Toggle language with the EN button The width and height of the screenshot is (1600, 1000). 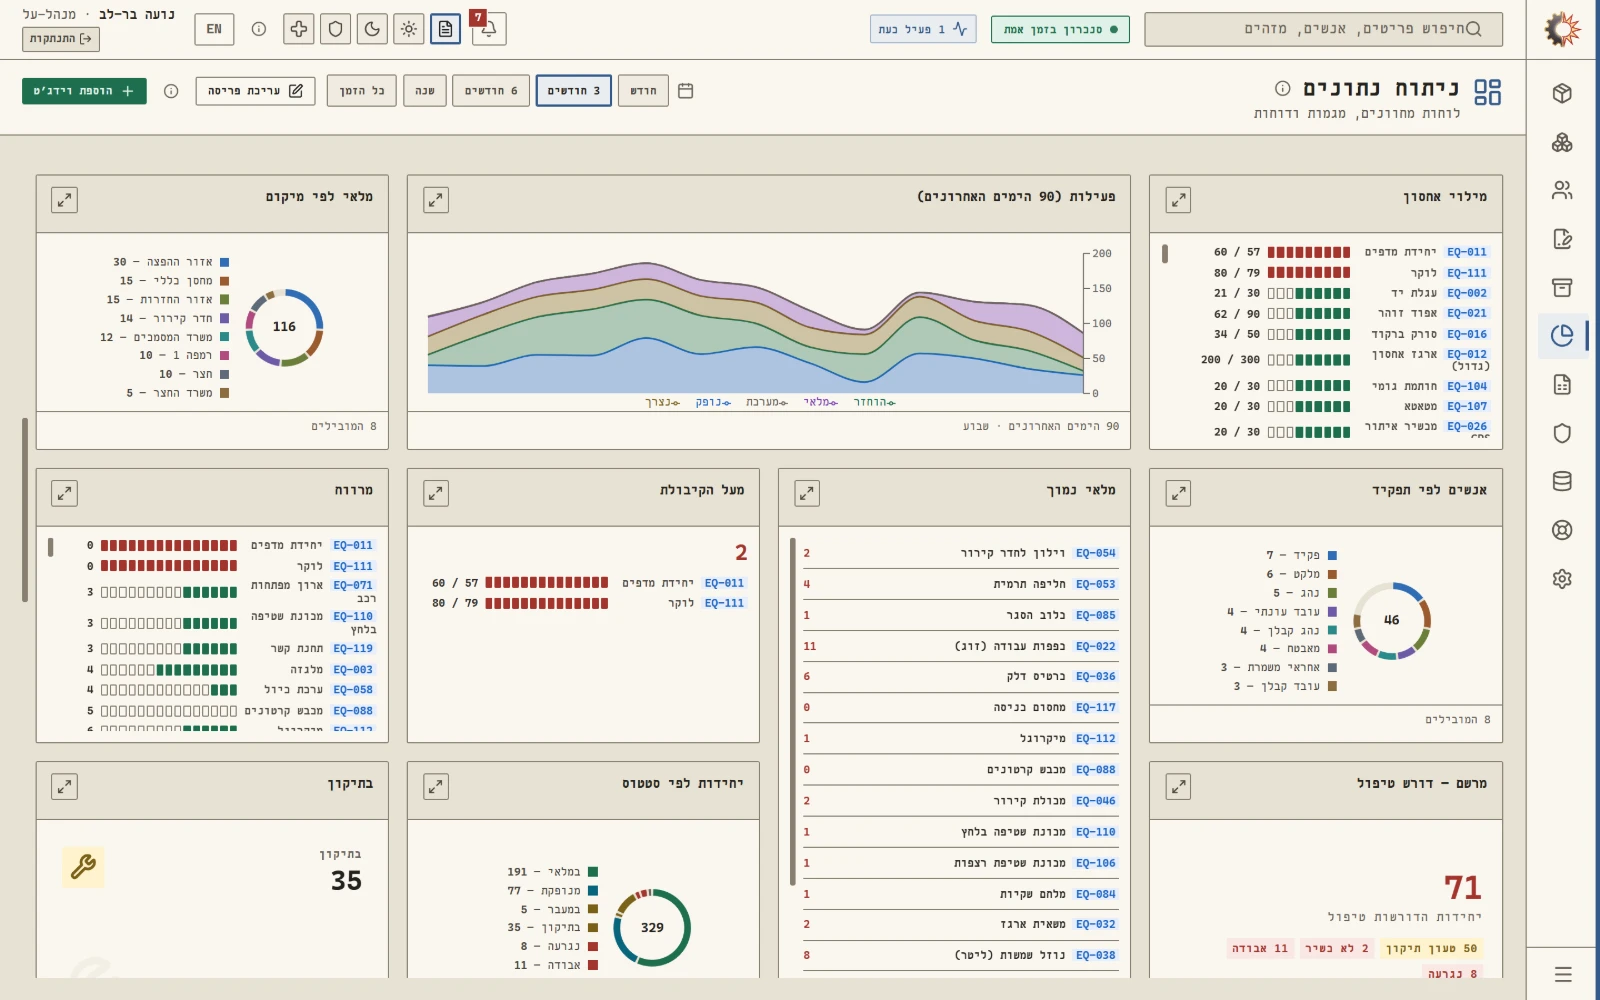[214, 29]
